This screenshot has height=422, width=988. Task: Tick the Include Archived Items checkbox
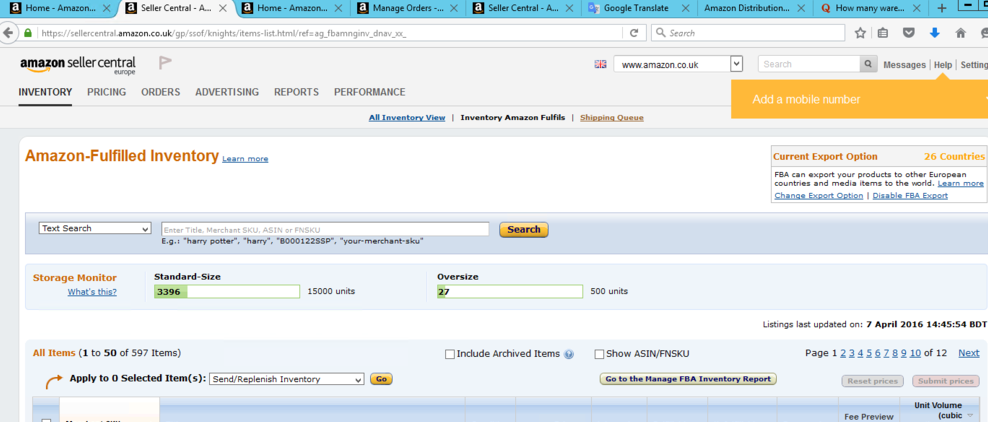point(450,354)
